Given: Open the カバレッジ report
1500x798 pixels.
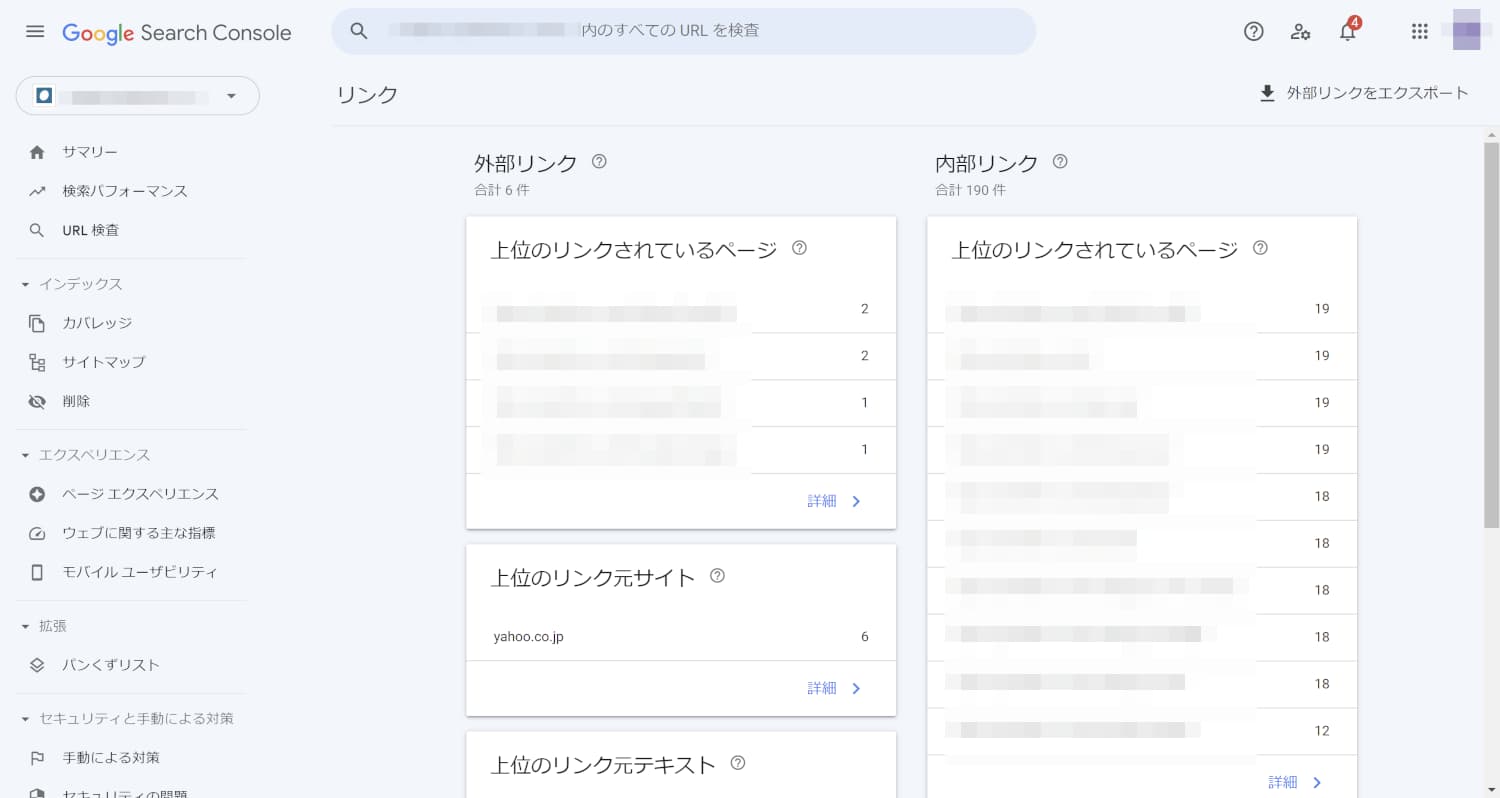Looking at the screenshot, I should coord(97,323).
